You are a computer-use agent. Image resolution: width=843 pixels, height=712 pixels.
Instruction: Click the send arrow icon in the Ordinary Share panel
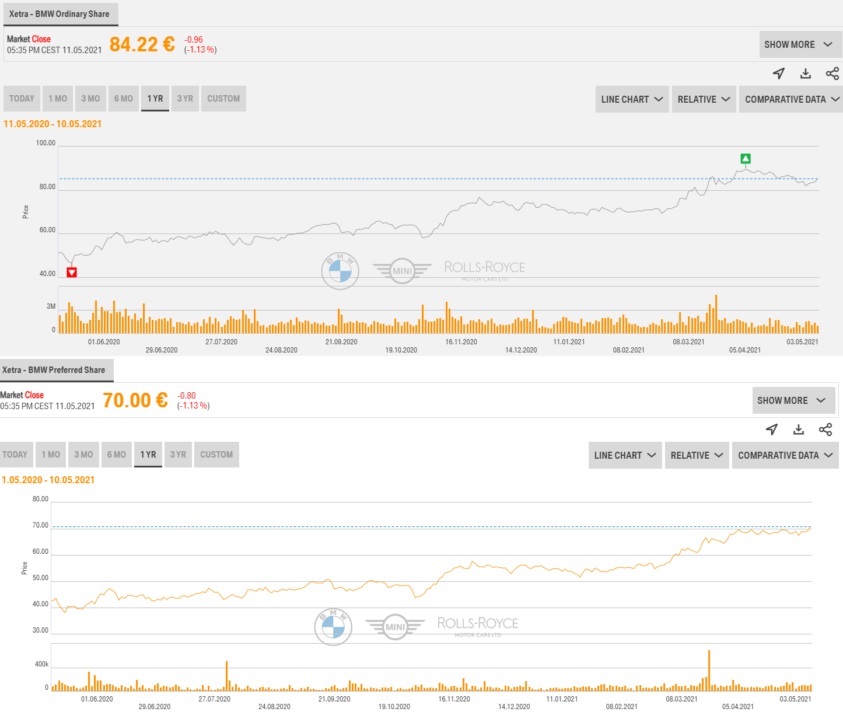[779, 73]
